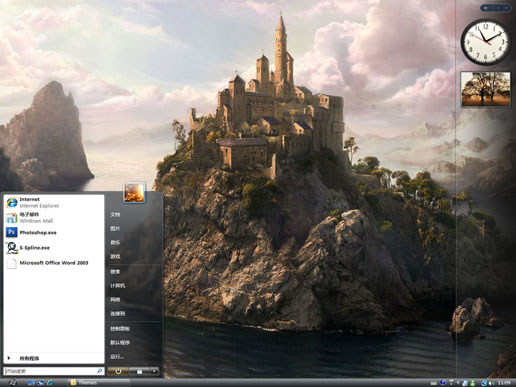516x387 pixels.
Task: Click the user account picture
Action: pos(134,193)
